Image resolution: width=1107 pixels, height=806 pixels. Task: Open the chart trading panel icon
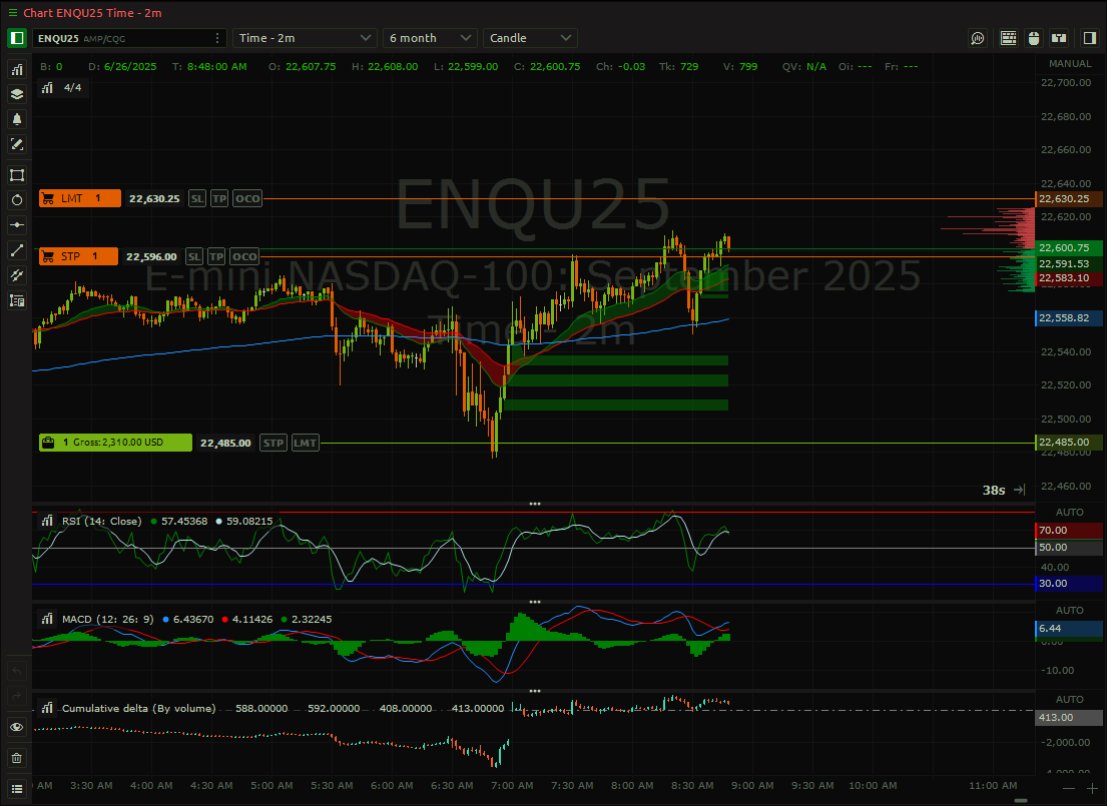point(1058,38)
